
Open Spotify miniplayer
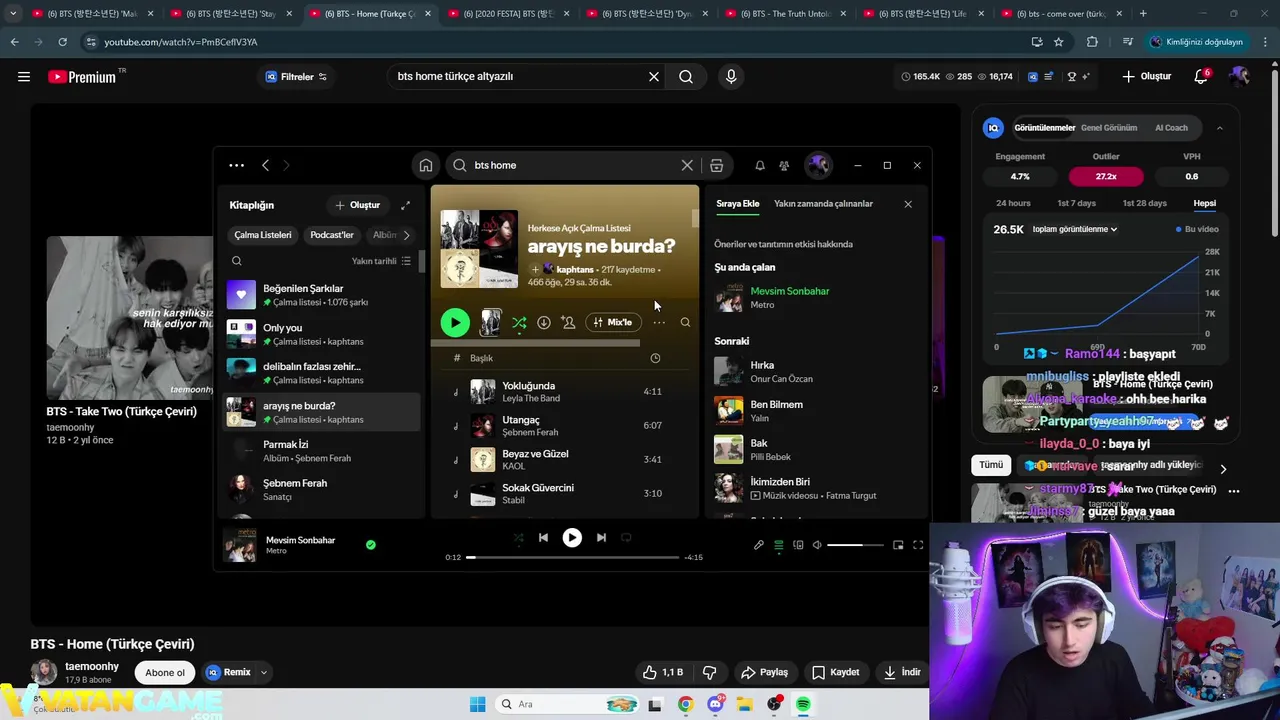898,545
